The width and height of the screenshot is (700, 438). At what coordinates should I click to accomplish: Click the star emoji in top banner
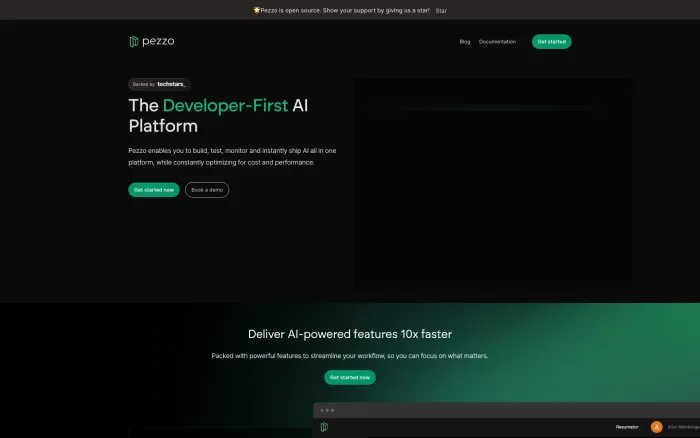(257, 10)
